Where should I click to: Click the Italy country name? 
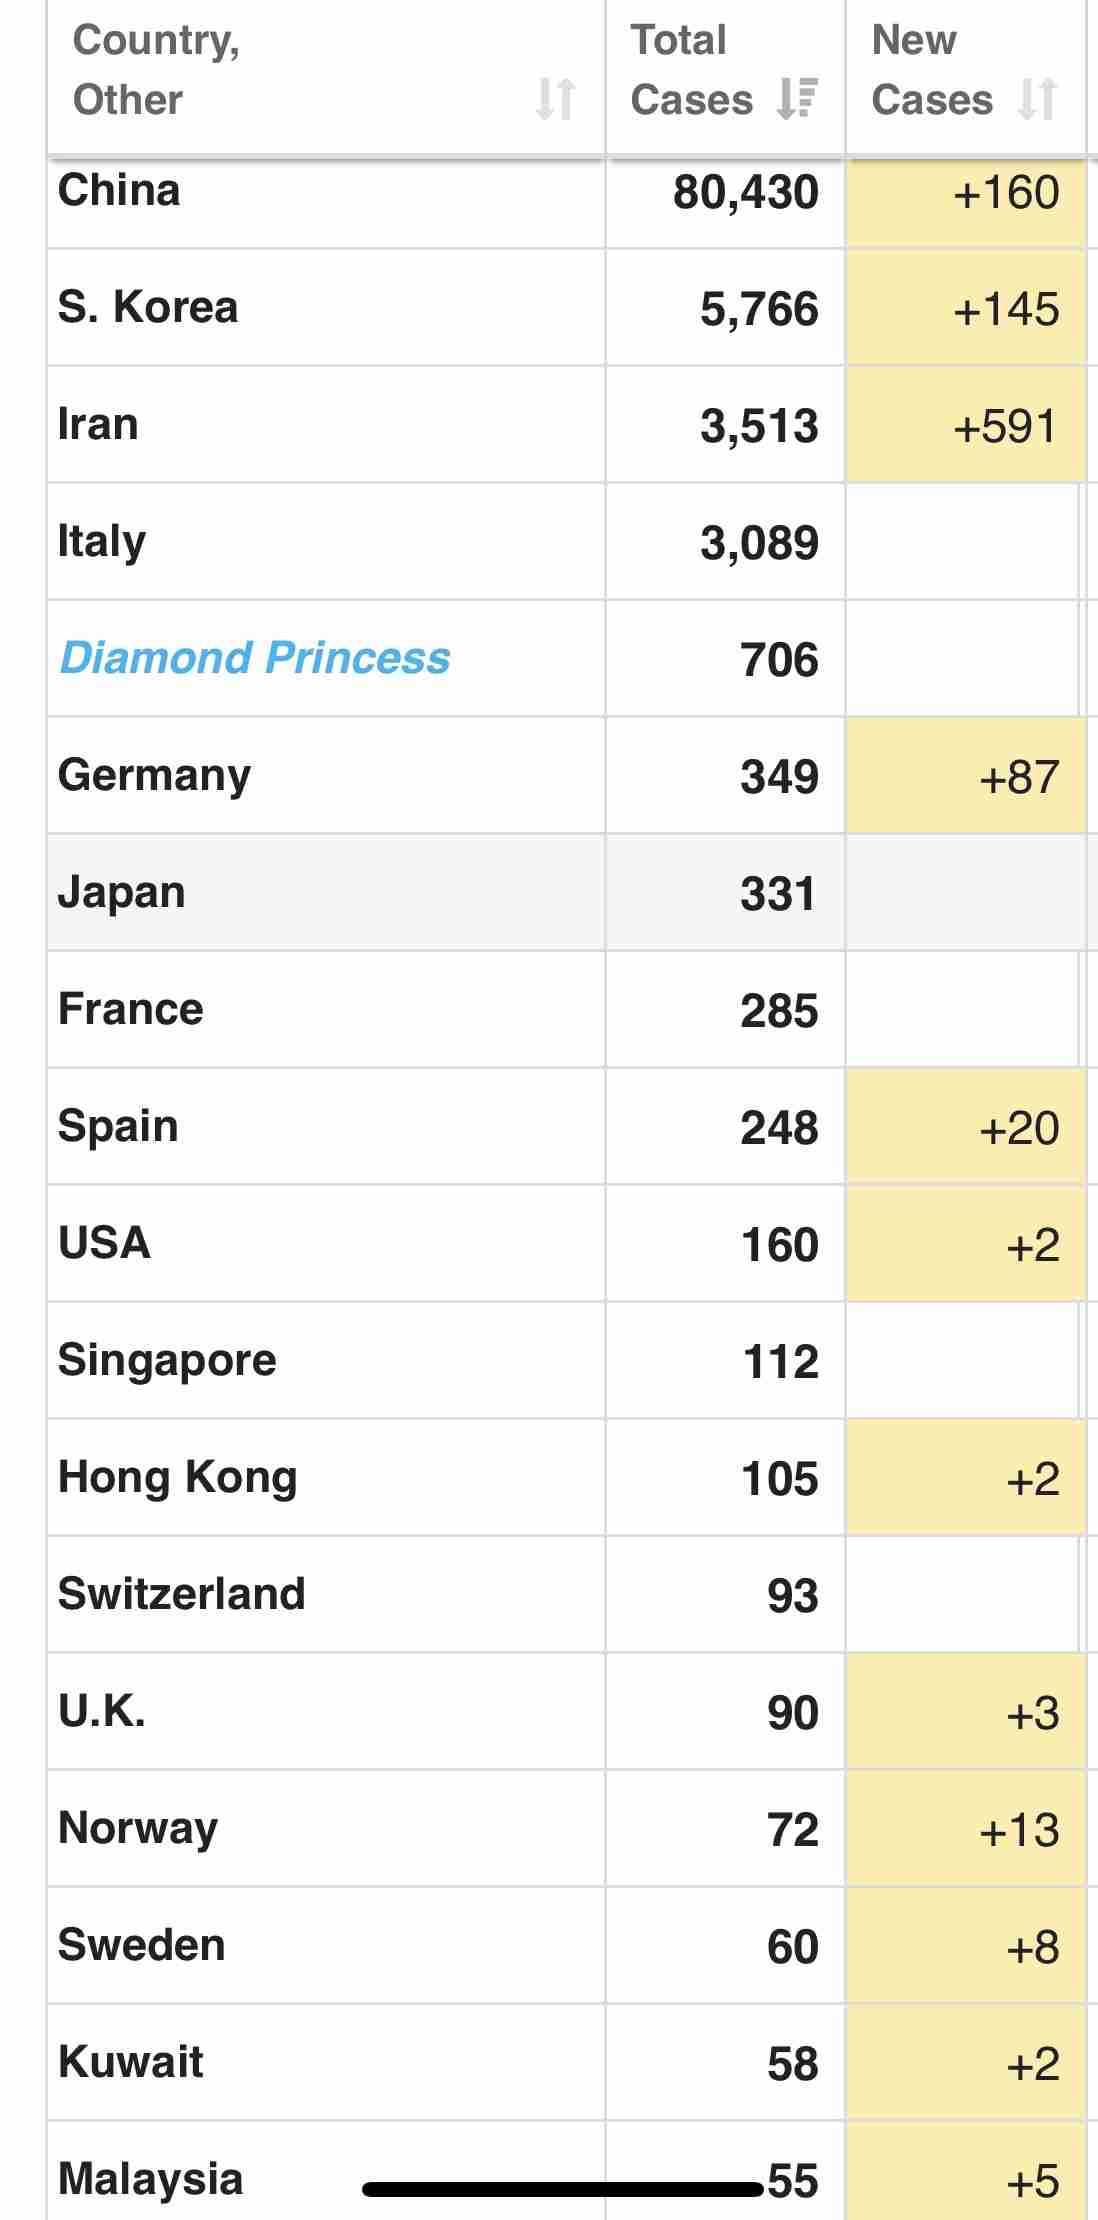pos(102,542)
